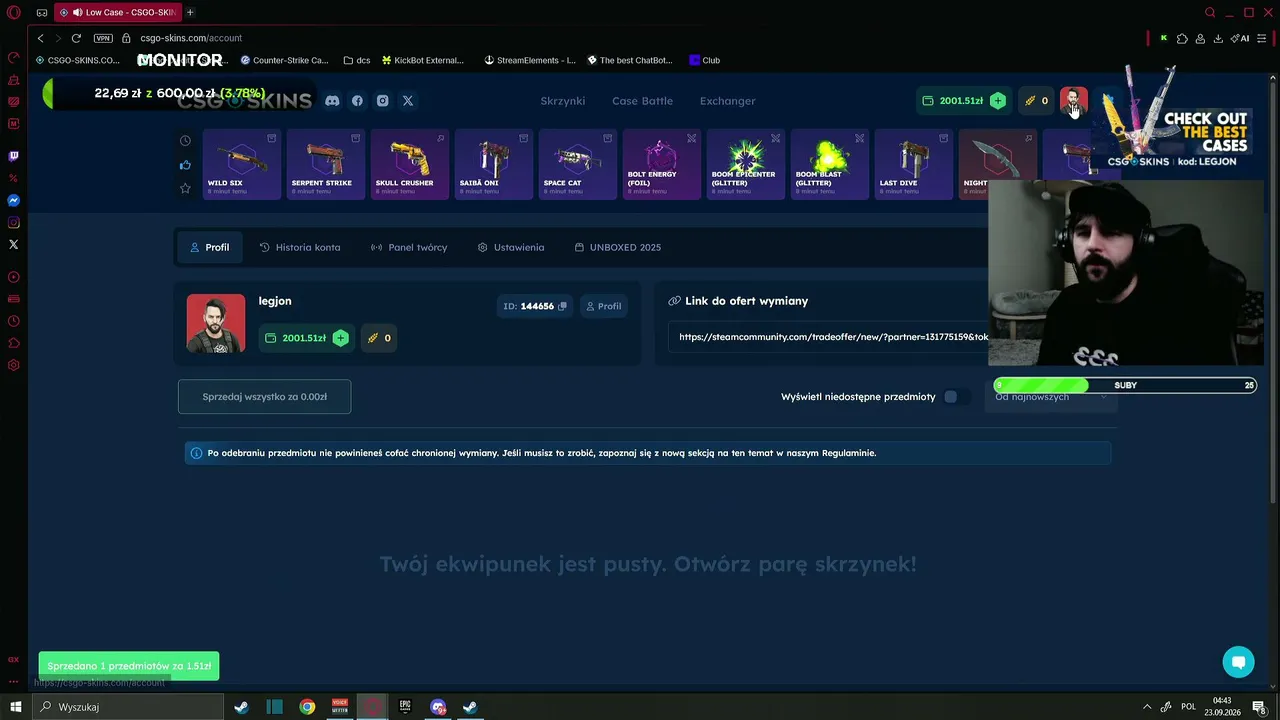Viewport: 1280px width, 720px height.
Task: Open the live chat support bubble
Action: pyautogui.click(x=1238, y=662)
